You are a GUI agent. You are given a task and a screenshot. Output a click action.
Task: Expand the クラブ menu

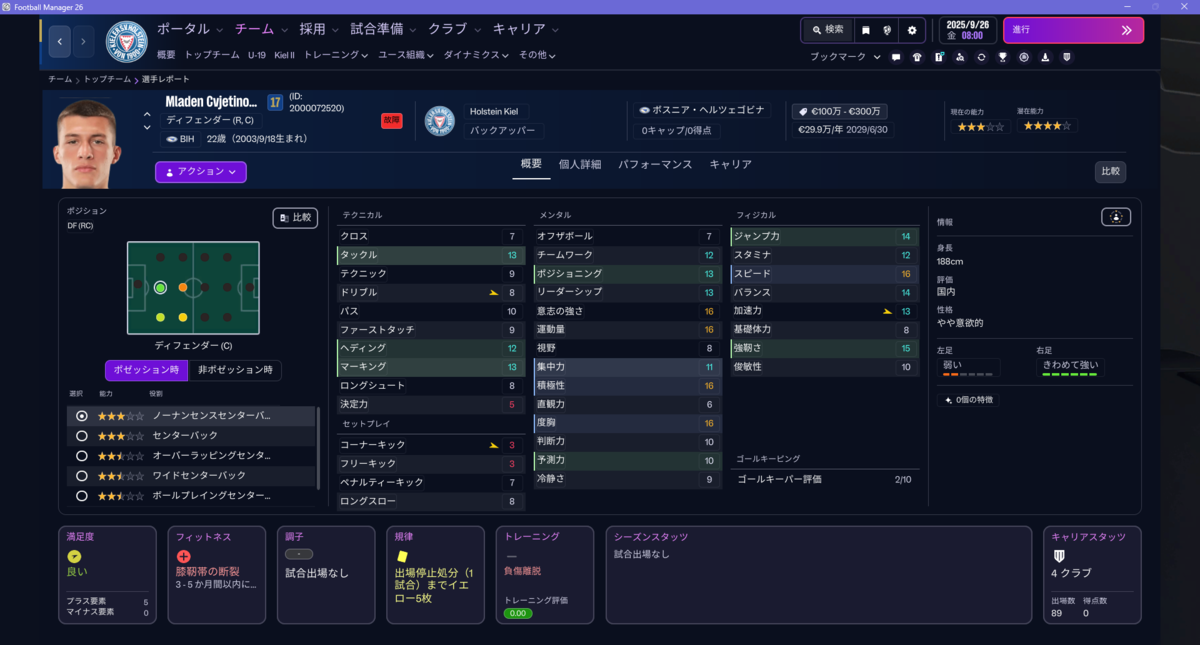455,29
